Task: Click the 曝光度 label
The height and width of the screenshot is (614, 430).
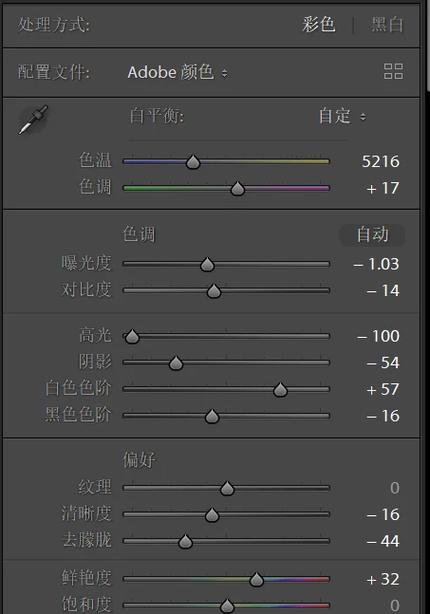Action: click(87, 264)
